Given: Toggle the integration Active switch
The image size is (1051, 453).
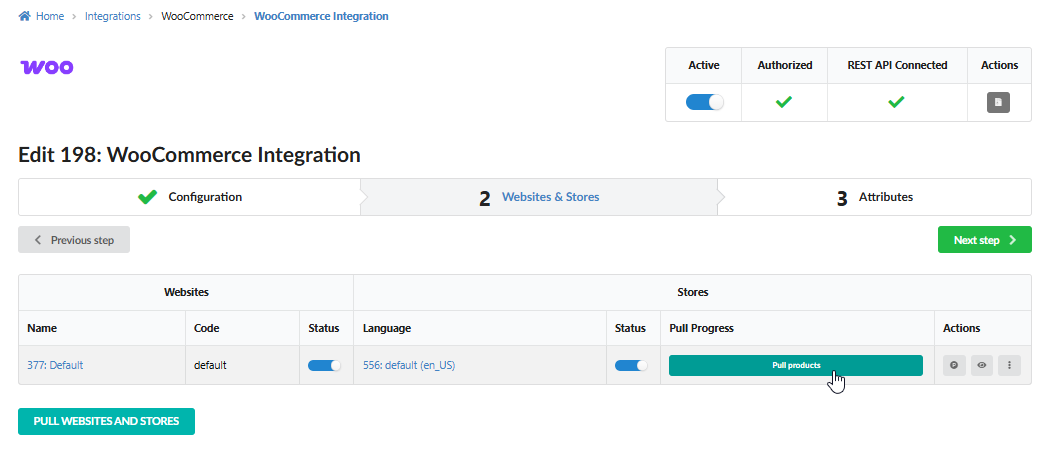Looking at the screenshot, I should coord(704,102).
